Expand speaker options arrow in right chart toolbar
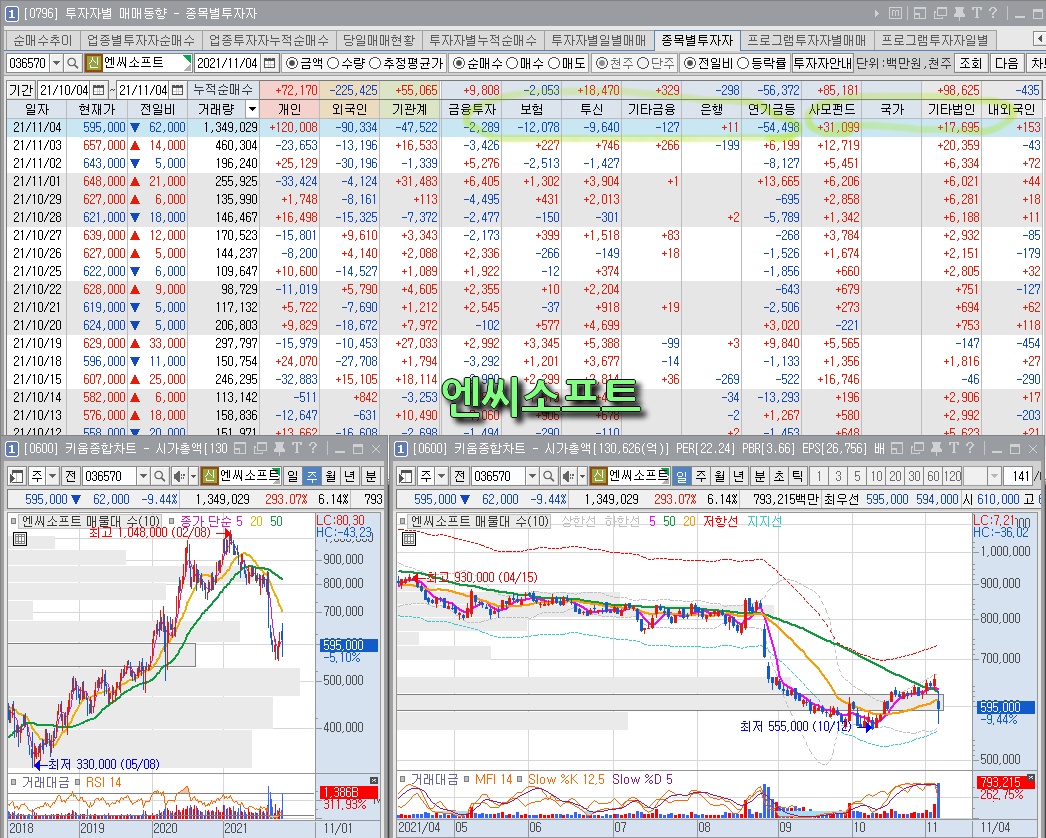 [x=582, y=476]
